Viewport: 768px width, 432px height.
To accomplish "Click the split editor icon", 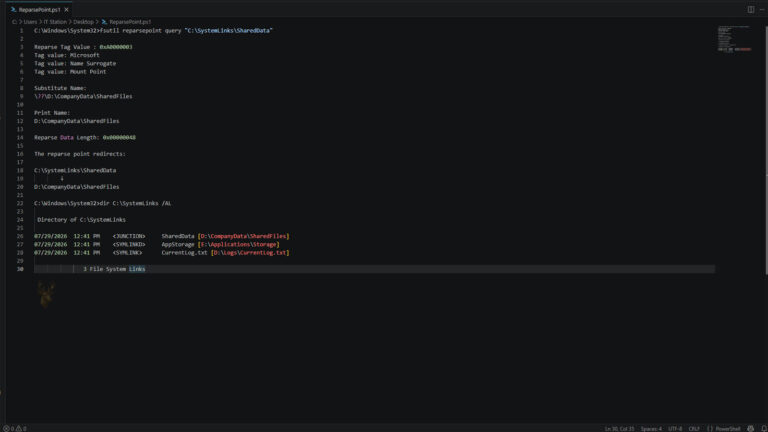I will coord(750,9).
